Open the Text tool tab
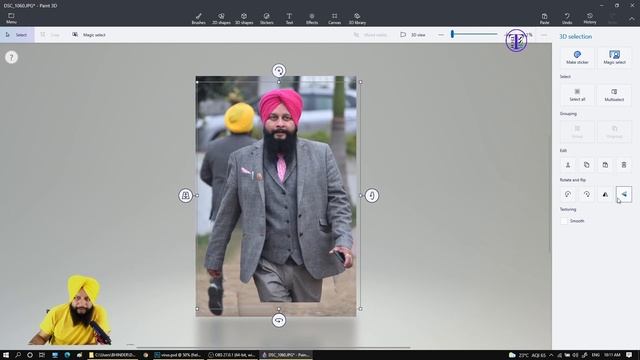The width and height of the screenshot is (640, 360). click(289, 18)
